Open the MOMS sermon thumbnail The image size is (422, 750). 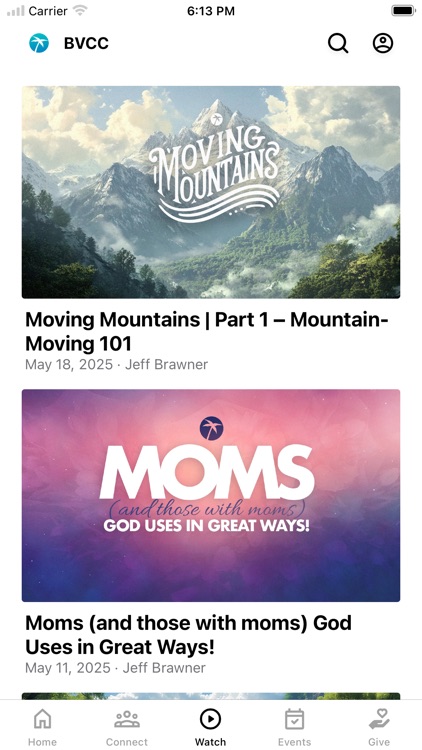211,495
